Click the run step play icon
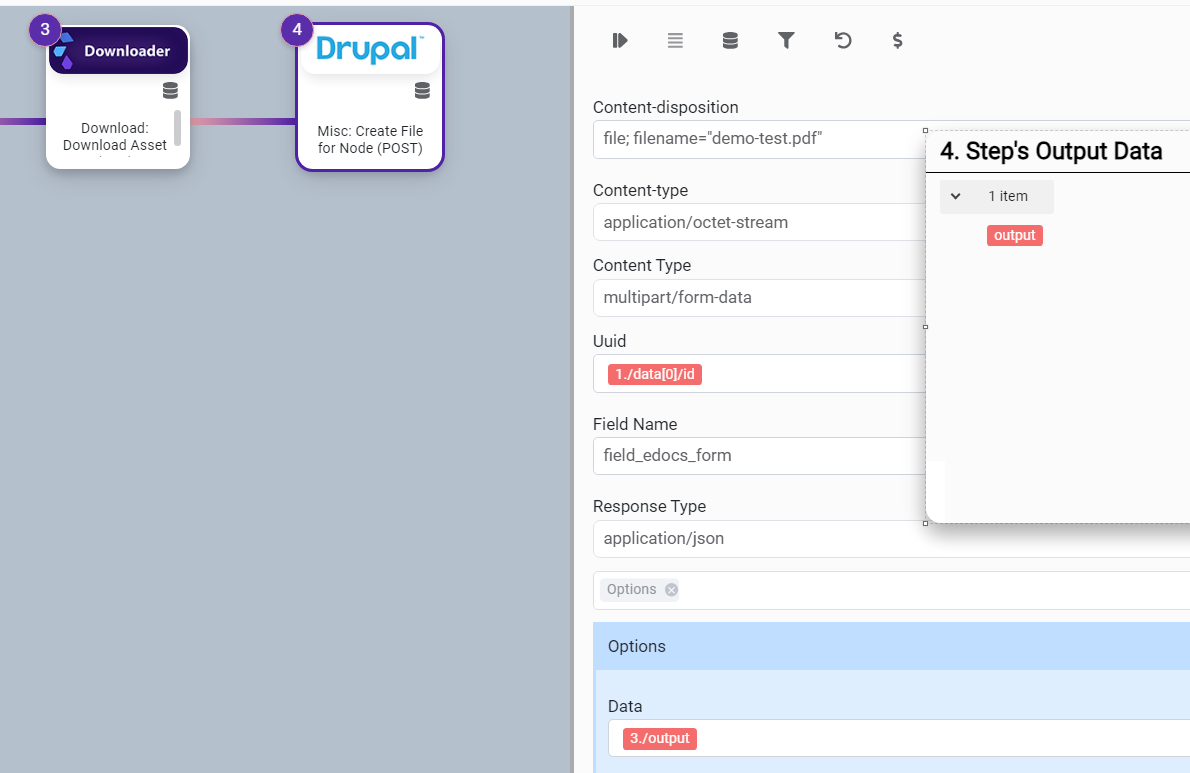The width and height of the screenshot is (1190, 773). (620, 41)
